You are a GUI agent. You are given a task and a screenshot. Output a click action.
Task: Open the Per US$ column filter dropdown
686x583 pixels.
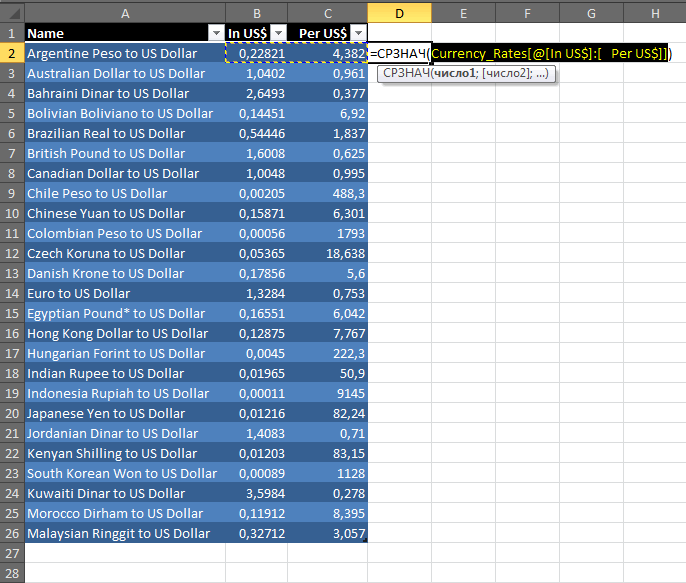point(358,34)
